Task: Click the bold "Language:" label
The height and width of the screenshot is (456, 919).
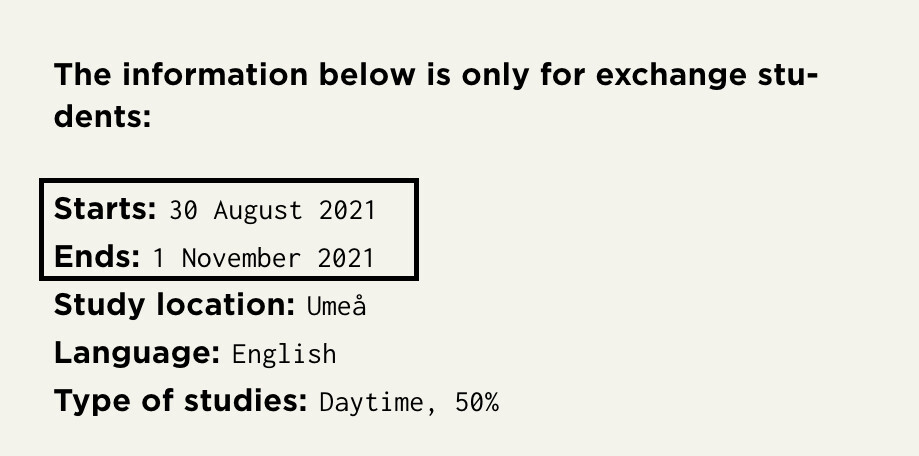Action: pos(137,353)
